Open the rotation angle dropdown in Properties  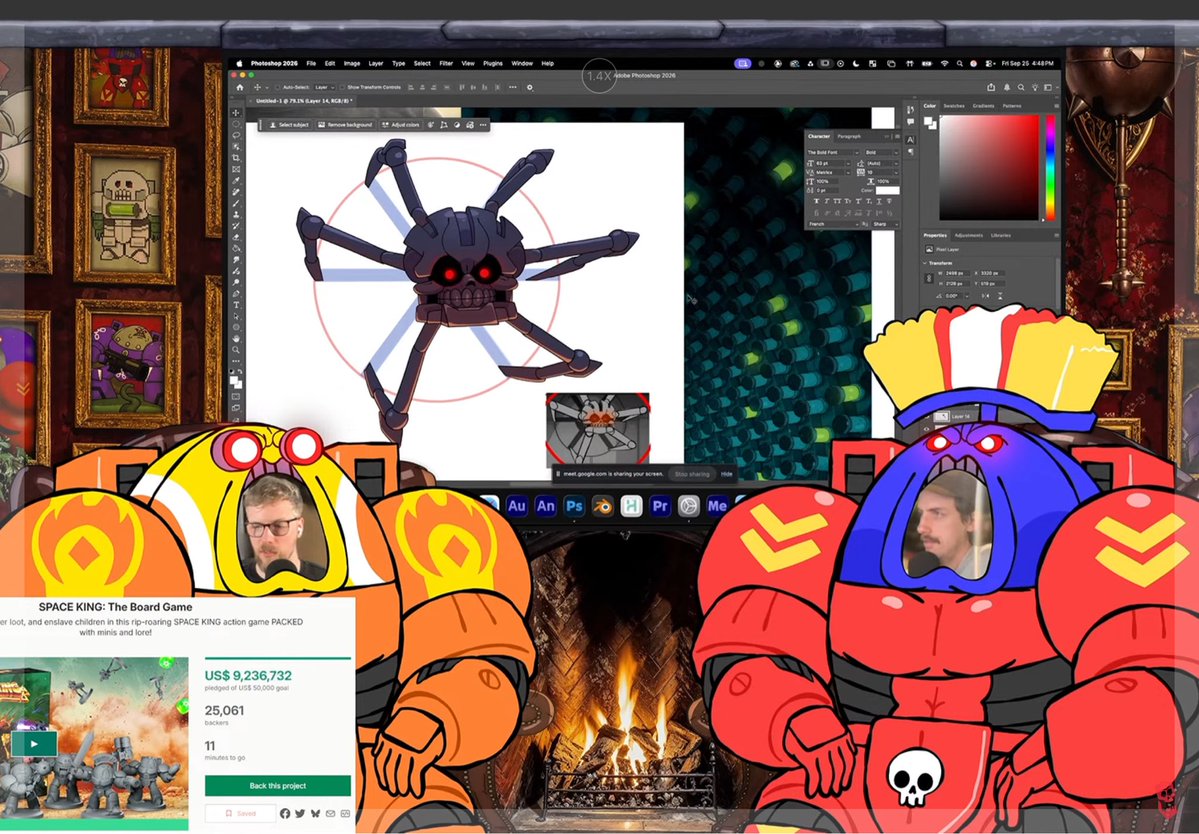coord(967,296)
